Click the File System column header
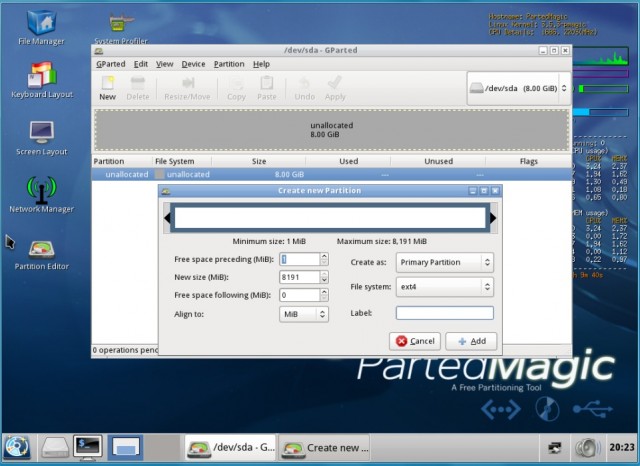The height and width of the screenshot is (466, 640). tap(182, 161)
